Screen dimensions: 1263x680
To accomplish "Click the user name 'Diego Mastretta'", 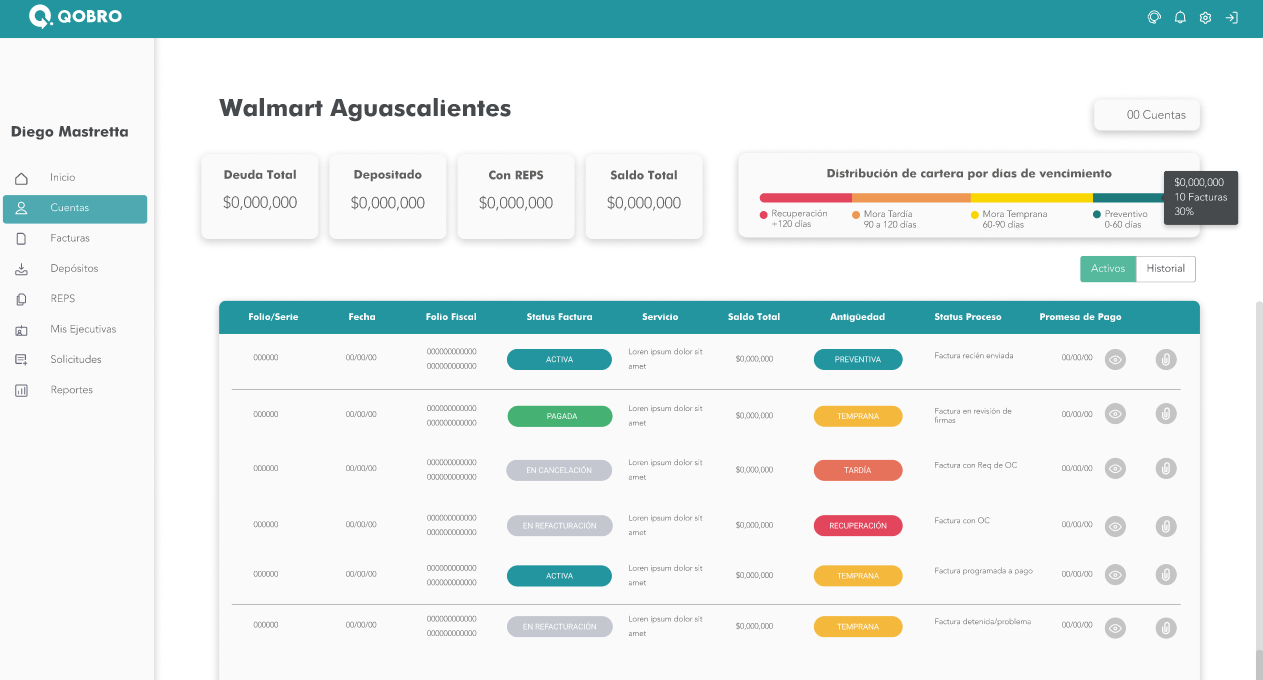I will point(70,132).
